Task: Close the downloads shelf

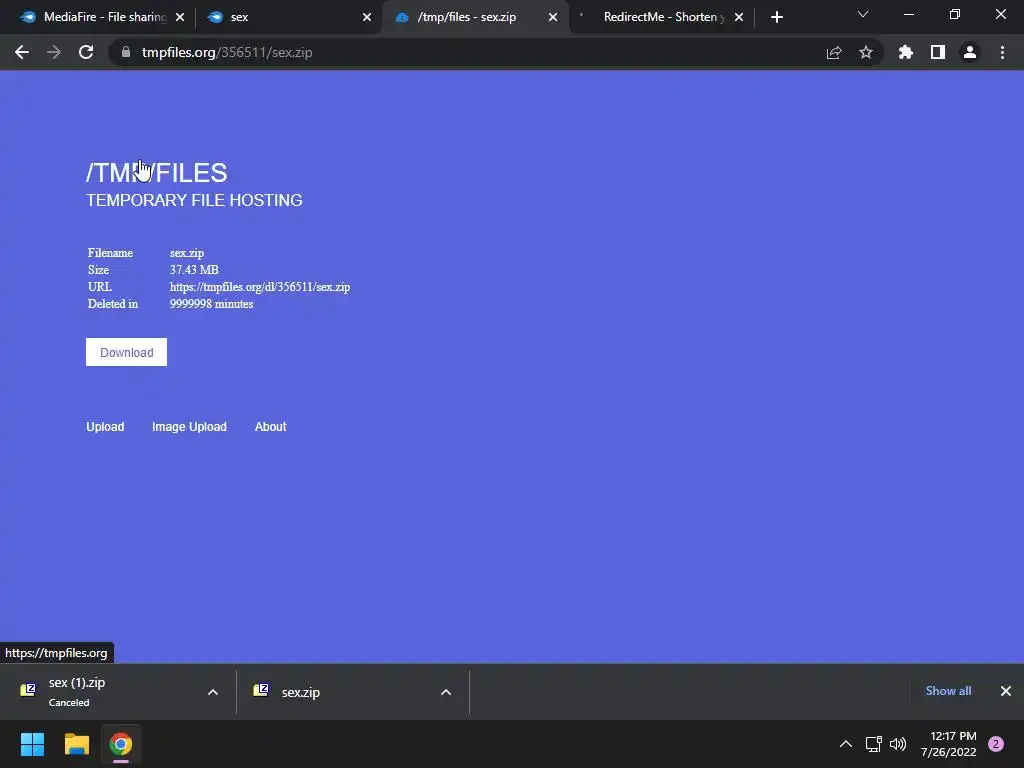Action: (1006, 691)
